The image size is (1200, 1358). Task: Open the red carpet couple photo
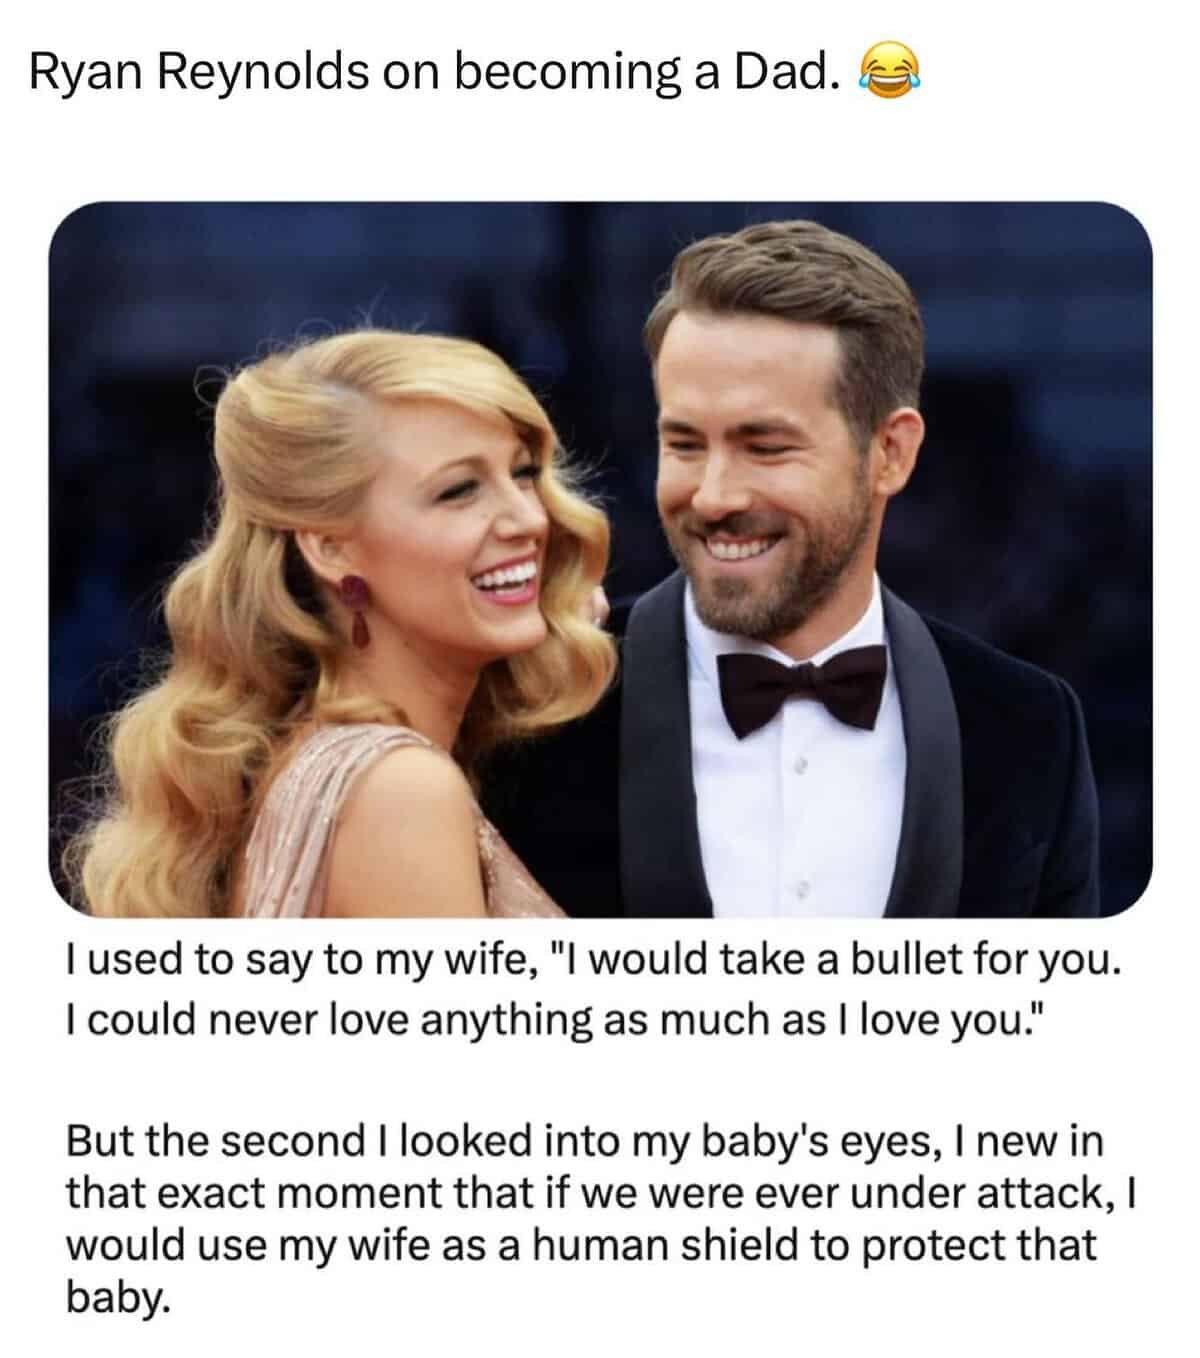(x=600, y=558)
